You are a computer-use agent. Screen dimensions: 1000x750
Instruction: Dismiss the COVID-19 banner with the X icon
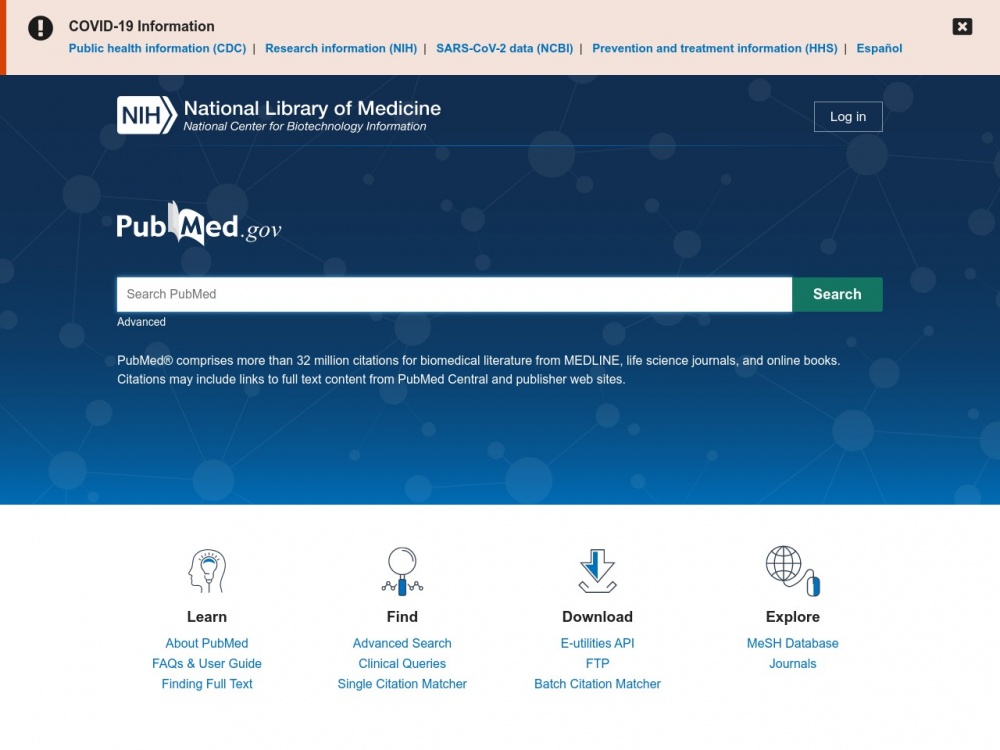click(x=962, y=27)
